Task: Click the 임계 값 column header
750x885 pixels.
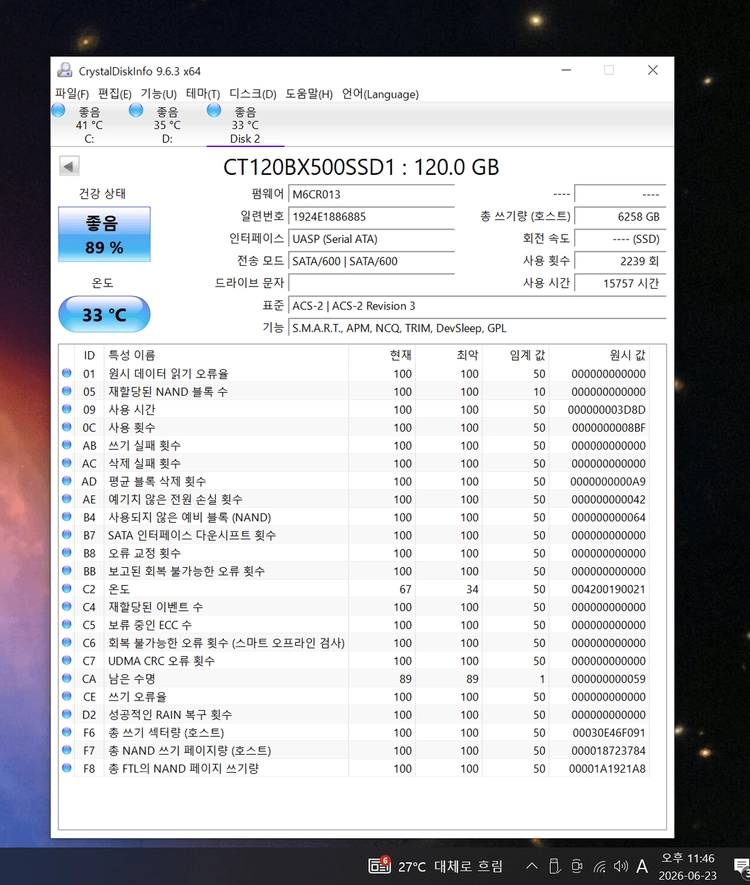Action: (x=516, y=355)
